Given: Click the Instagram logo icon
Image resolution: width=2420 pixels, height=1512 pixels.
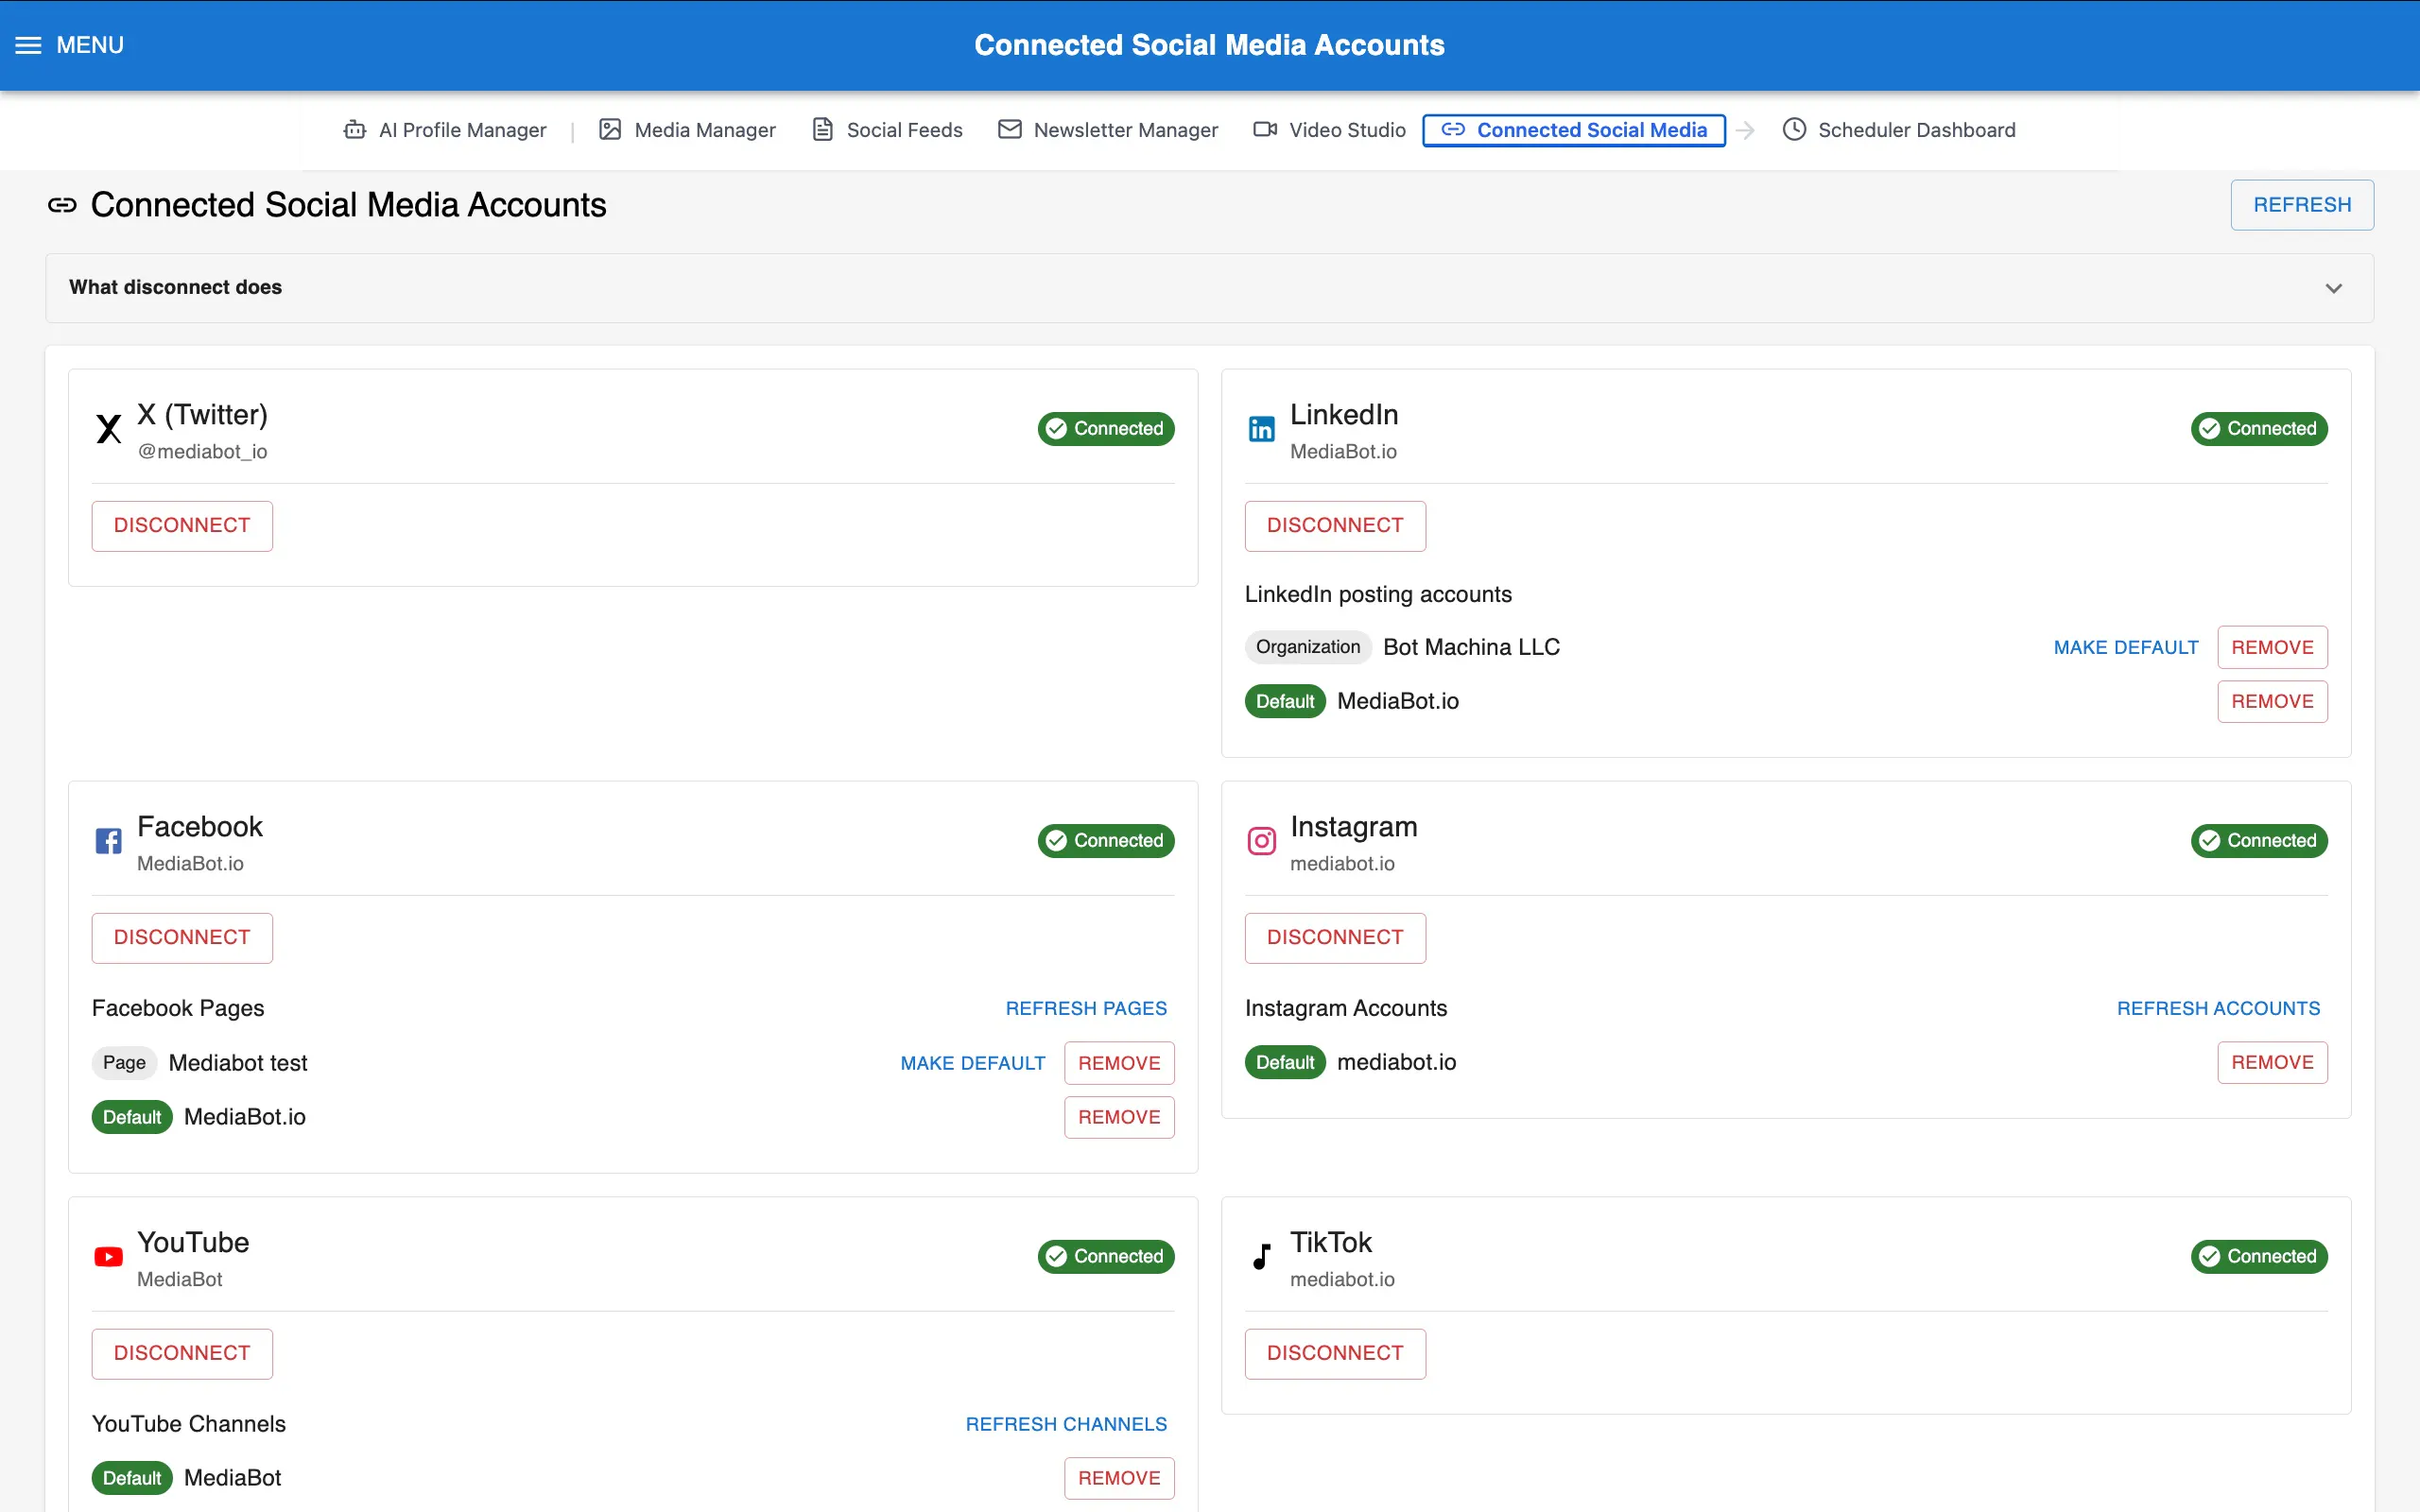Looking at the screenshot, I should coord(1261,841).
